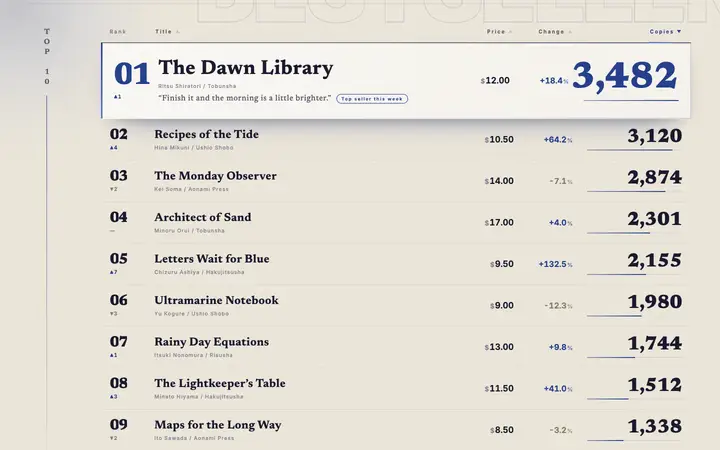This screenshot has height=450, width=720.
Task: Click author line "Minoru Orui / Tobunsha"
Action: coord(189,231)
